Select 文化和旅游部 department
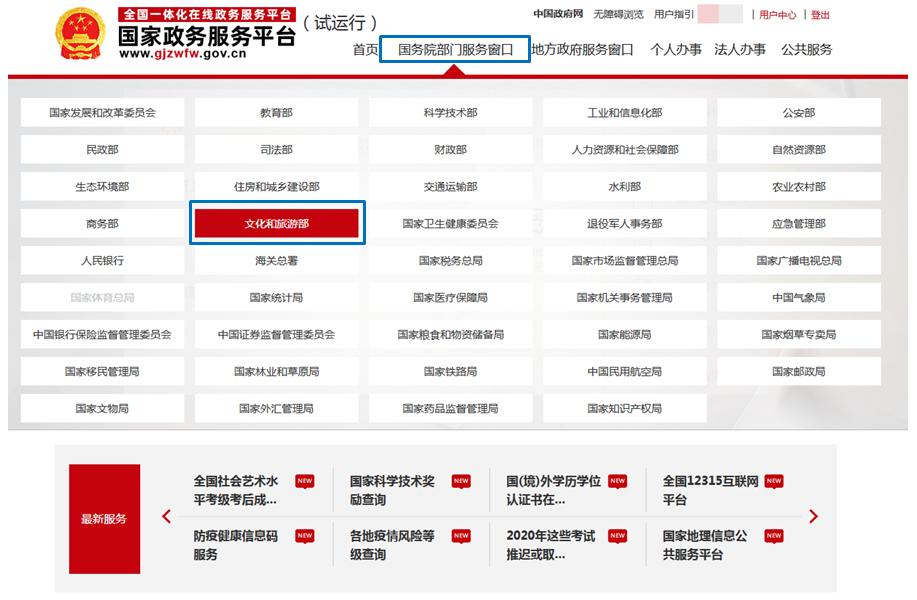 point(277,224)
